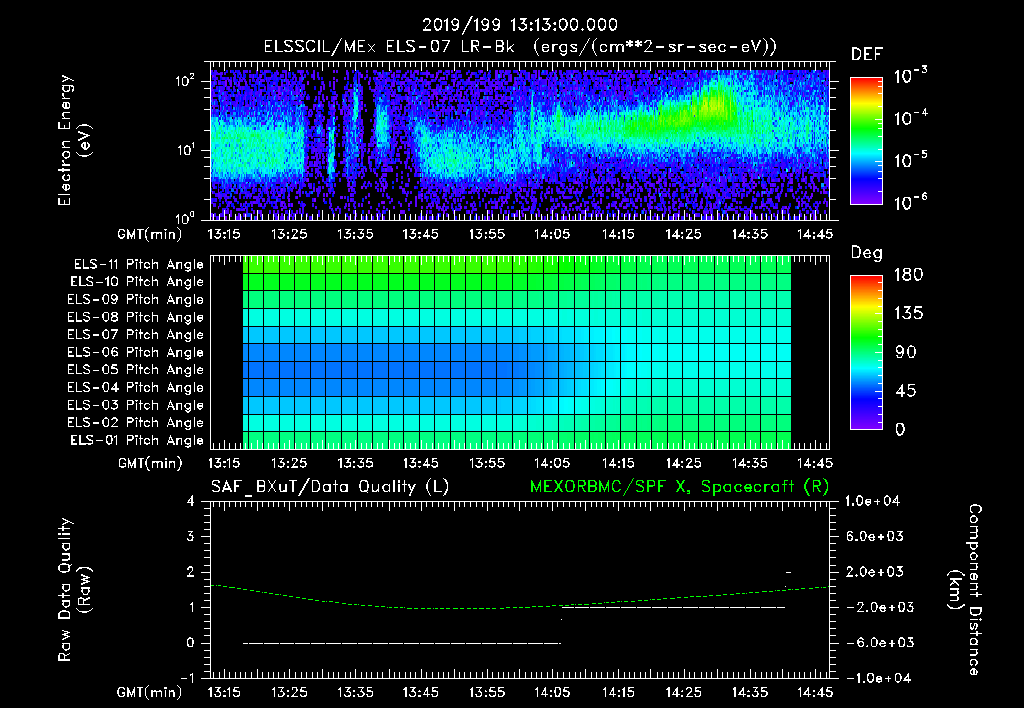The image size is (1024, 708).
Task: Click the ELS-08 Pitch Angle row label
Action: [x=135, y=317]
